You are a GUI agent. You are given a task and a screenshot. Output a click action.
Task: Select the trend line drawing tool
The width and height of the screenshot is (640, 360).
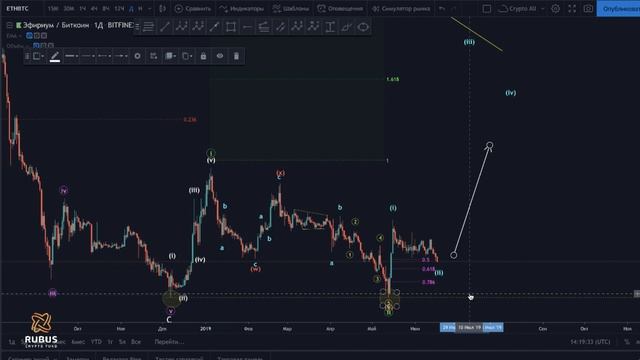165,27
